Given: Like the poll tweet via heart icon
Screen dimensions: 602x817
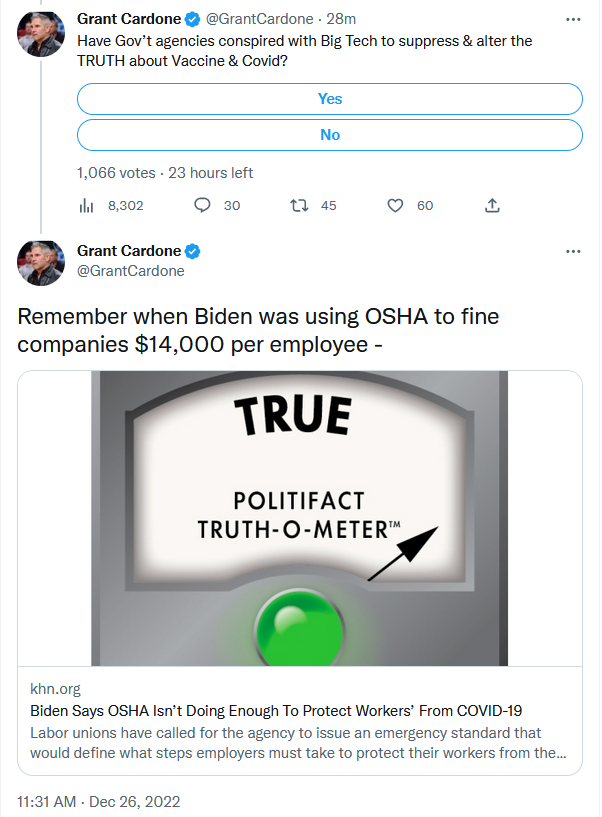Looking at the screenshot, I should 395,205.
